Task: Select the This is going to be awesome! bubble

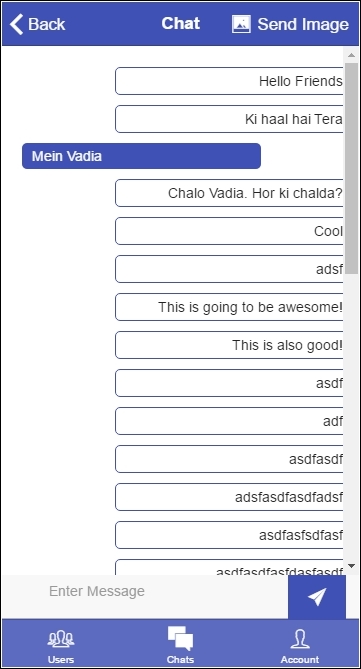Action: click(x=229, y=307)
